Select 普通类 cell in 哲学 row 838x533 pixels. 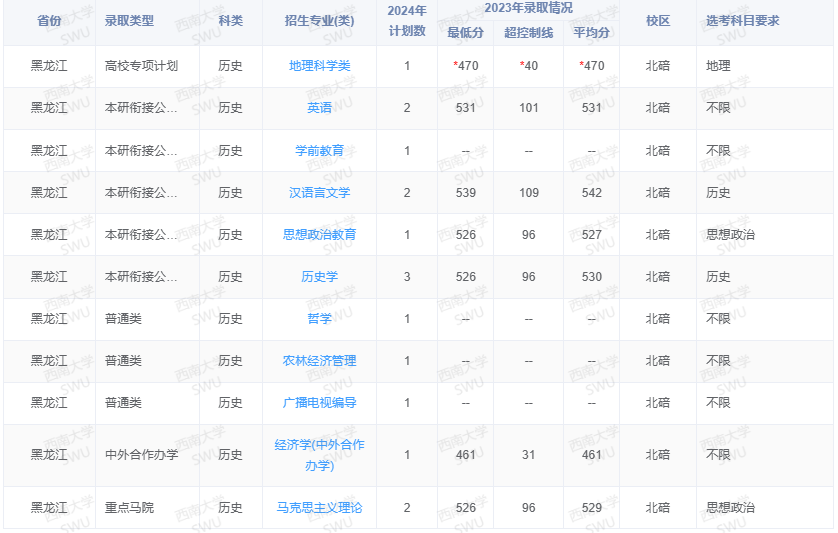pos(123,319)
